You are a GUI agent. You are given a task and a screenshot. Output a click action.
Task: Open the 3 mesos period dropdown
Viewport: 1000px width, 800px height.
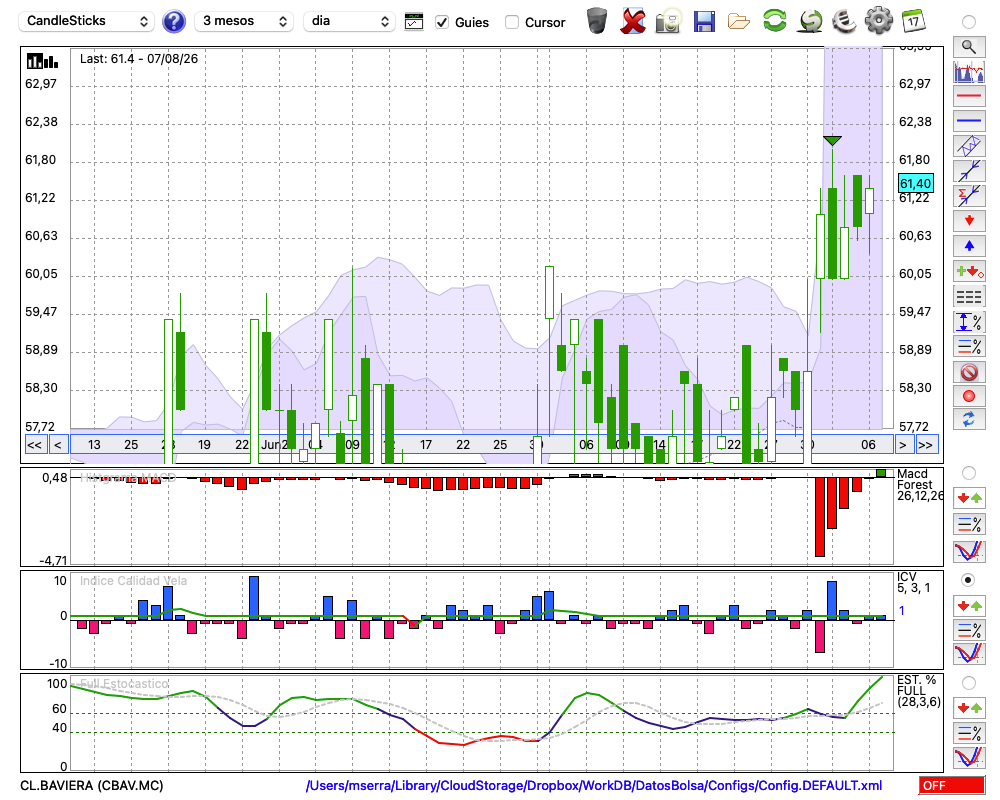click(244, 21)
